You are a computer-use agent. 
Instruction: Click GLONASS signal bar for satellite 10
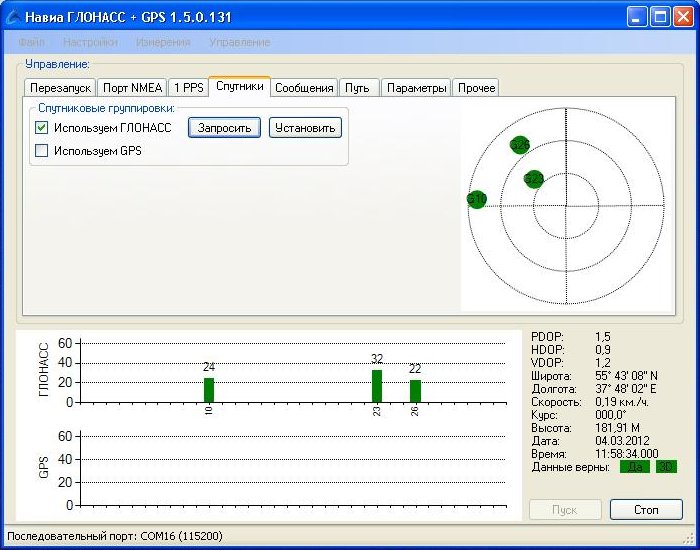pos(209,390)
